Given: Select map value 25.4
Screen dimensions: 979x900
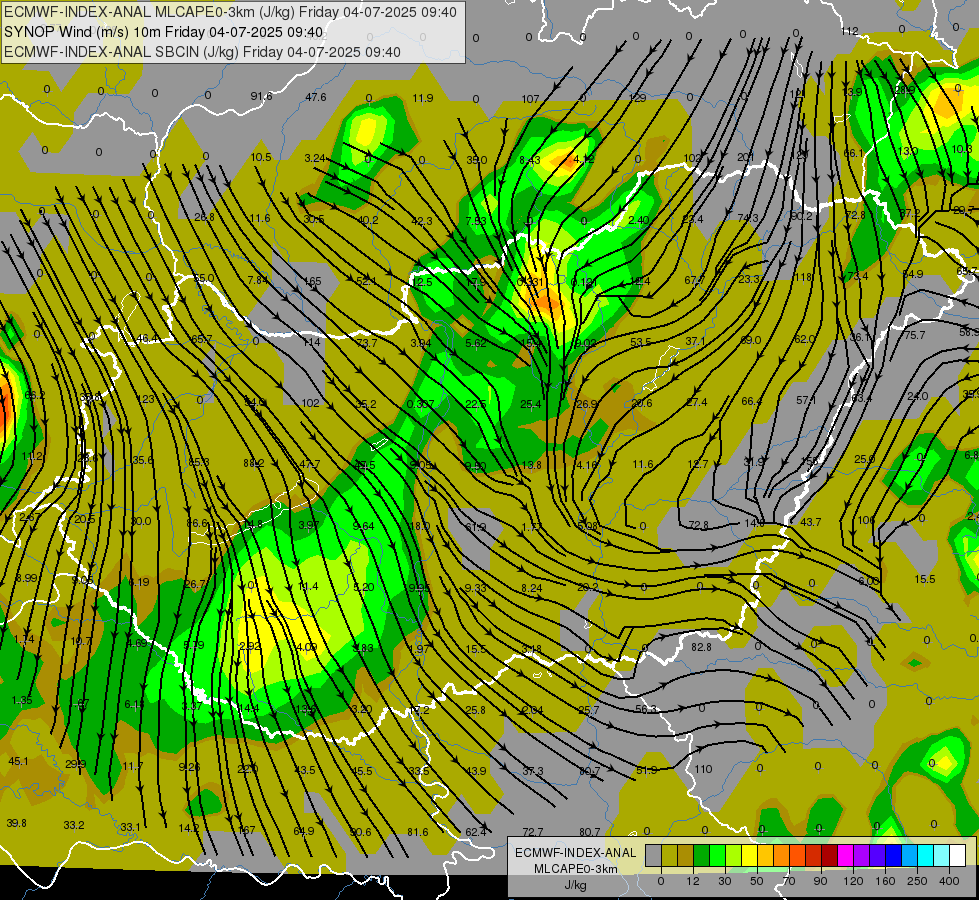Looking at the screenshot, I should (x=531, y=404).
